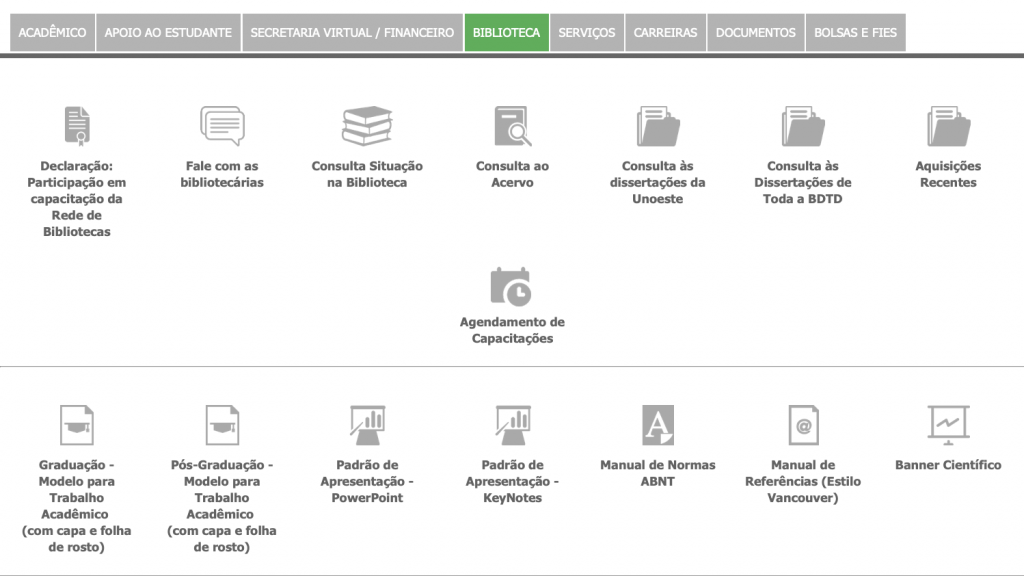This screenshot has height=576, width=1024.
Task: Go to the Serviços tab
Action: pyautogui.click(x=587, y=32)
